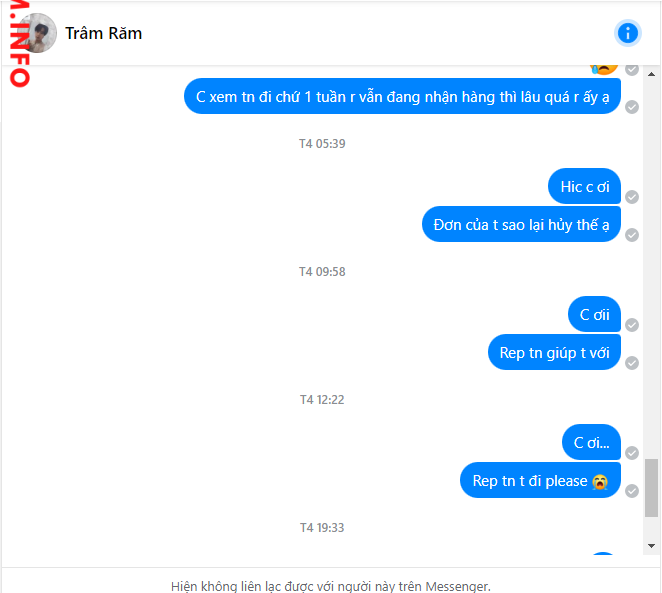Click delivered checkmark beside "Rep tn giúp t với"
The image size is (662, 593).
(632, 363)
